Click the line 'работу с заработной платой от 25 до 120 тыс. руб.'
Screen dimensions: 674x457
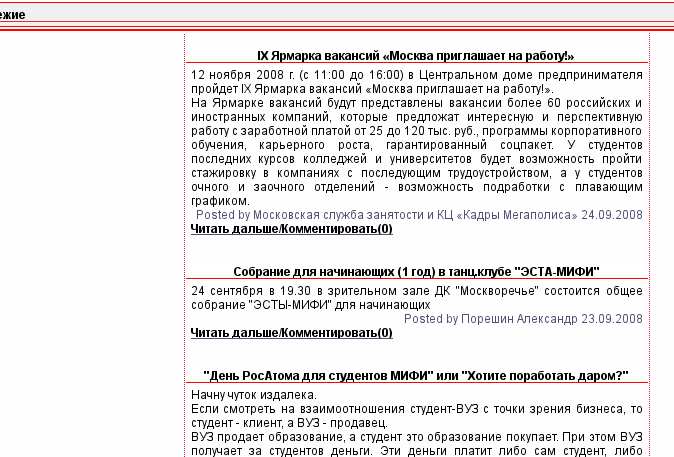pyautogui.click(x=417, y=131)
